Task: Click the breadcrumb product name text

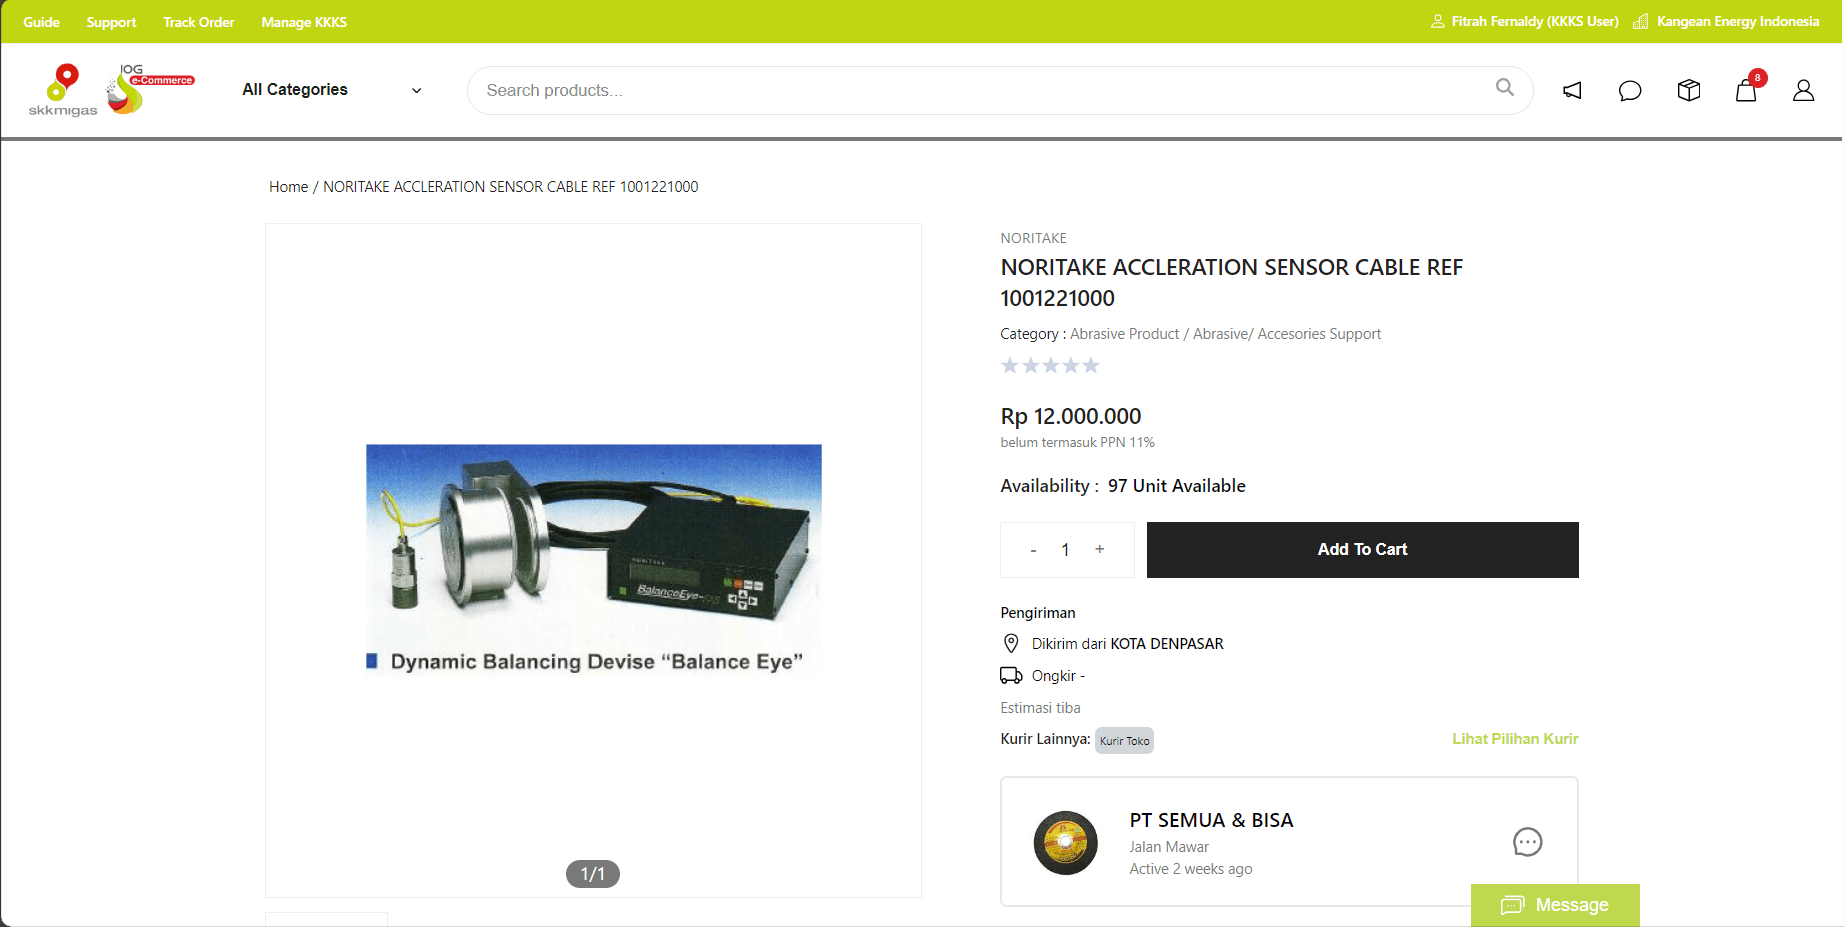Action: [x=510, y=187]
